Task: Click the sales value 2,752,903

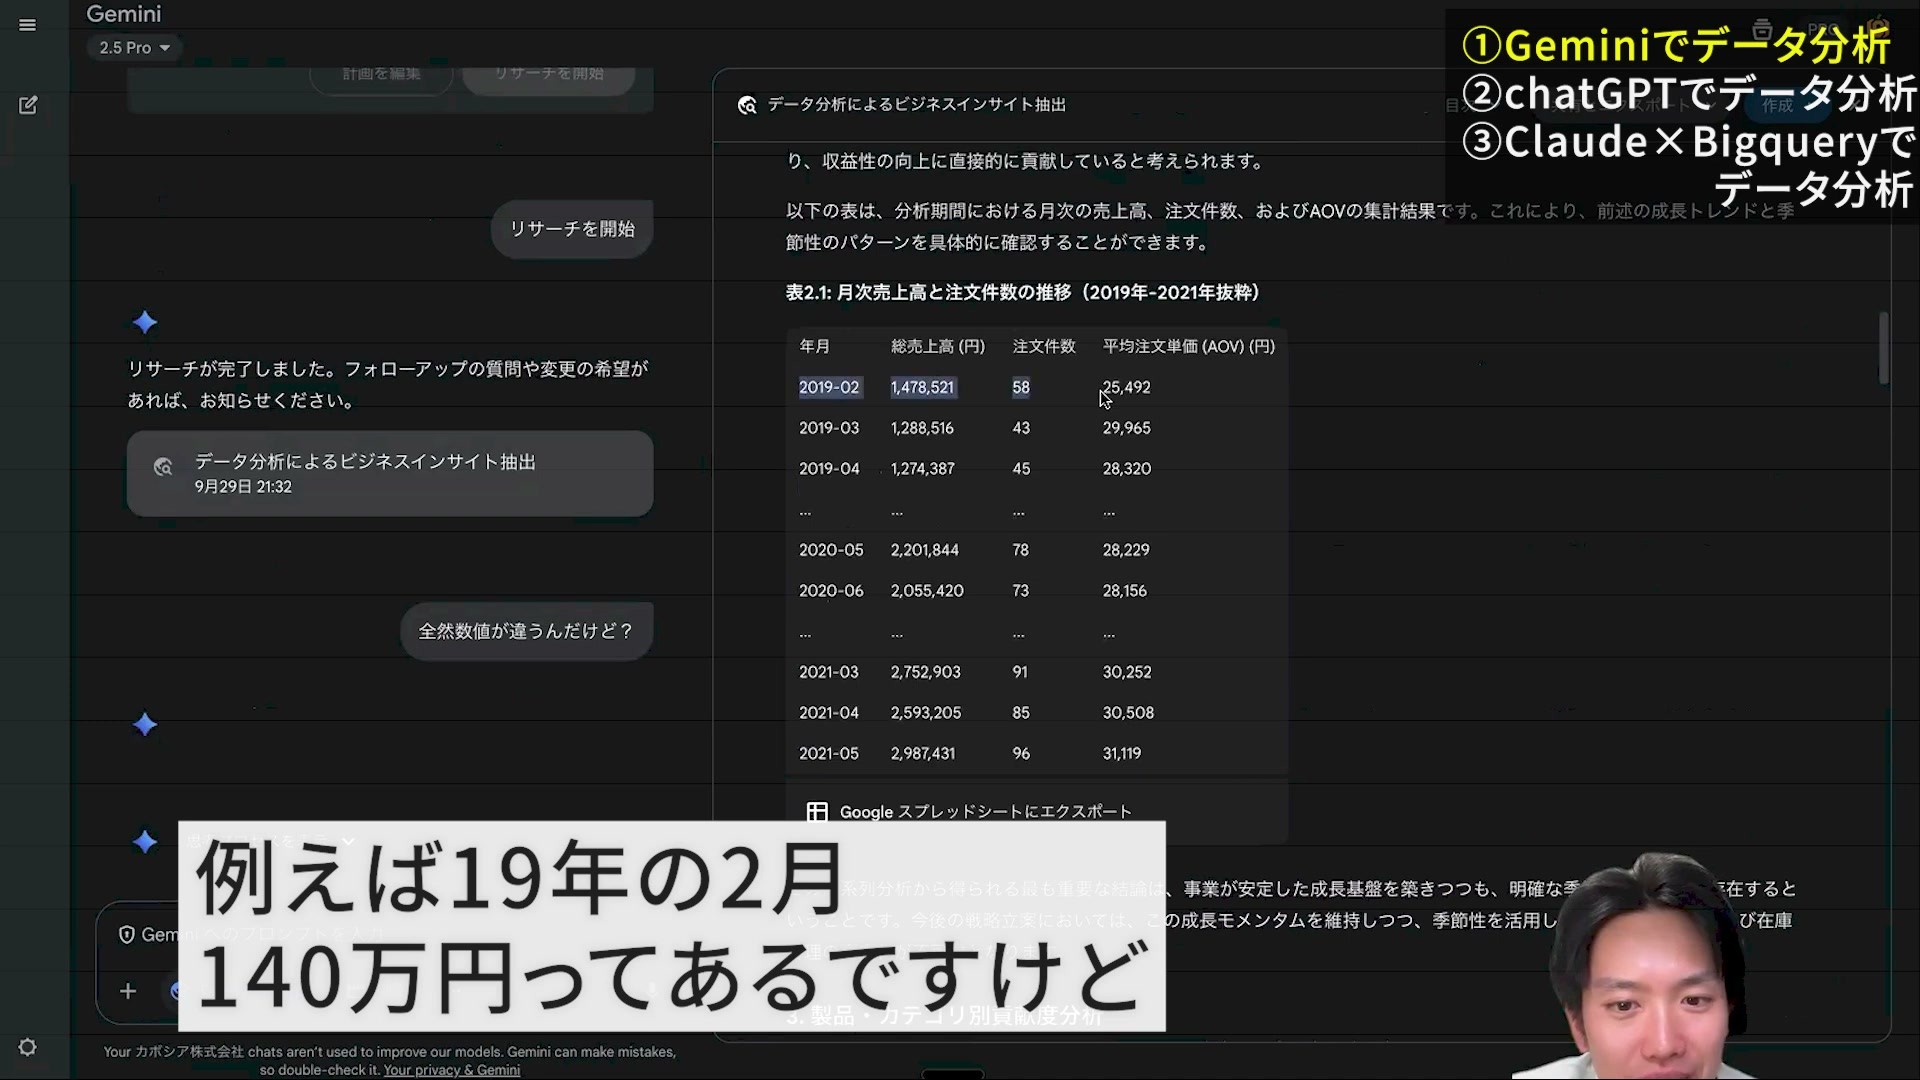Action: coord(925,672)
